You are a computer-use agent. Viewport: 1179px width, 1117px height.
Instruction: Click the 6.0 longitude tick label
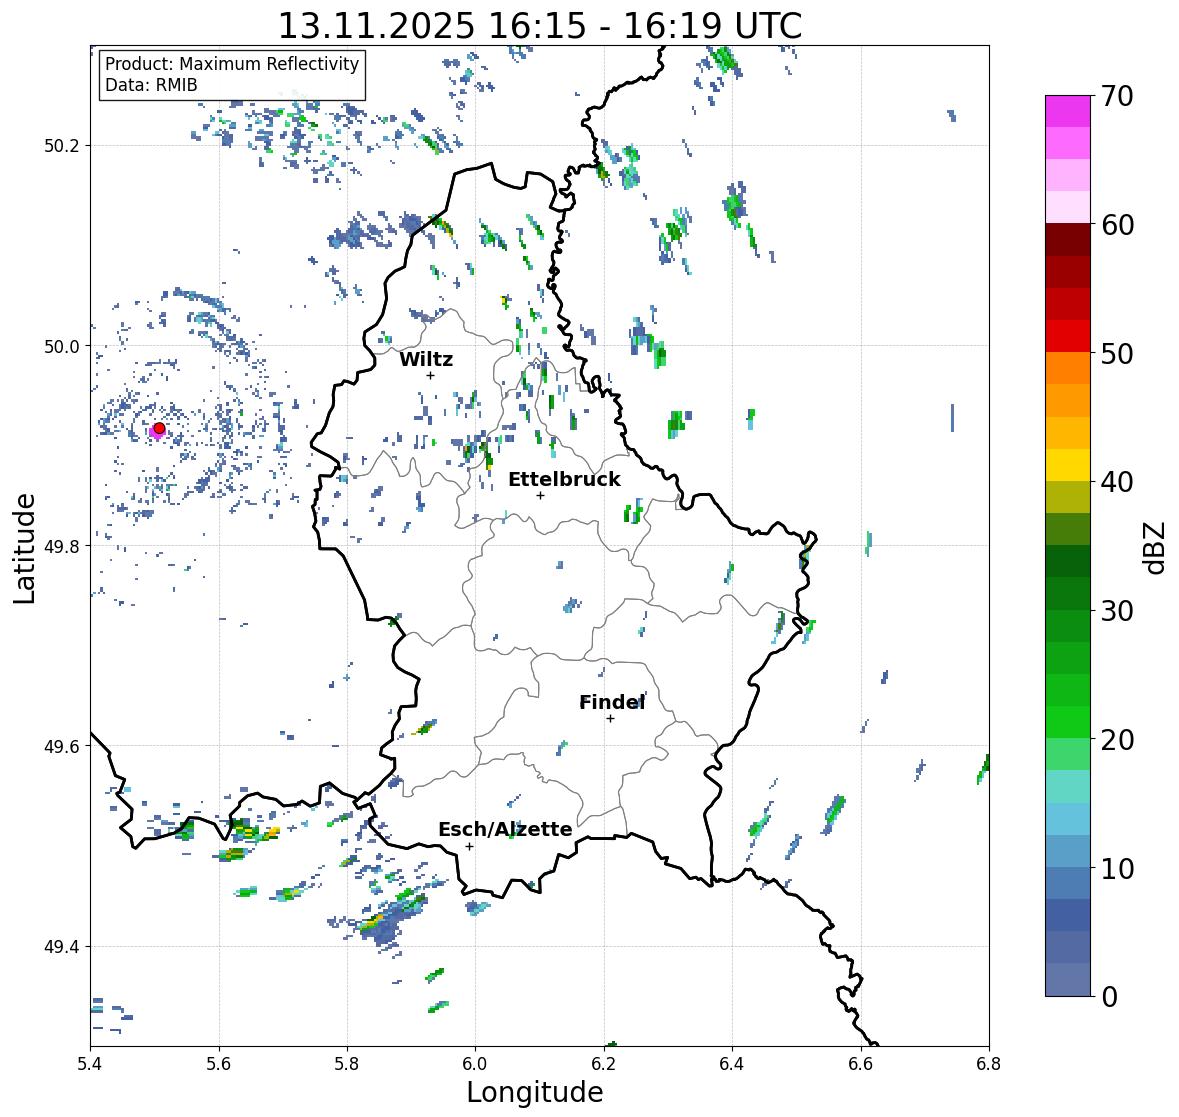pyautogui.click(x=475, y=1064)
